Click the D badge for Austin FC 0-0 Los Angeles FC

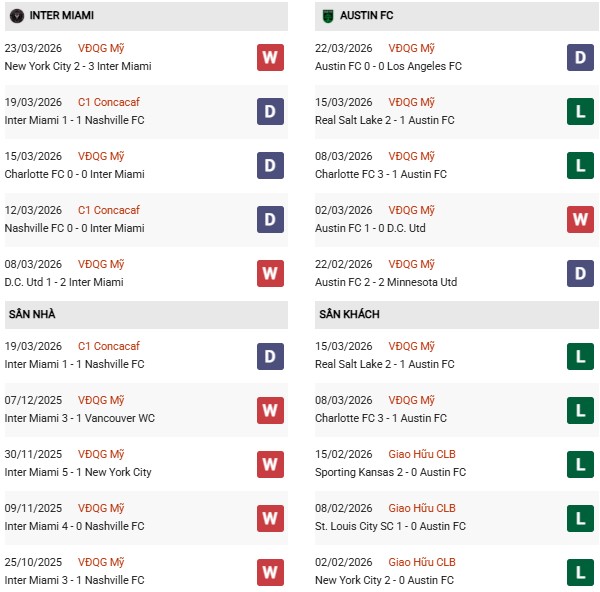click(x=581, y=57)
